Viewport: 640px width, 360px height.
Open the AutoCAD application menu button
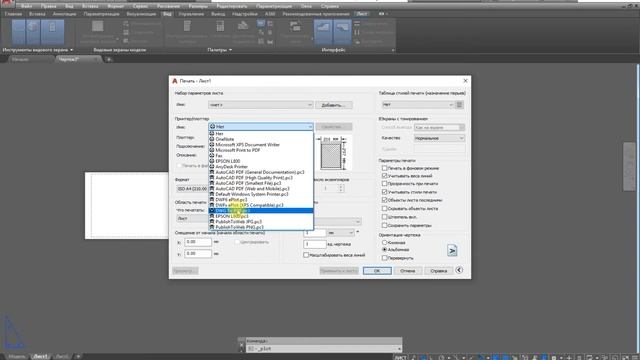click(7, 2)
